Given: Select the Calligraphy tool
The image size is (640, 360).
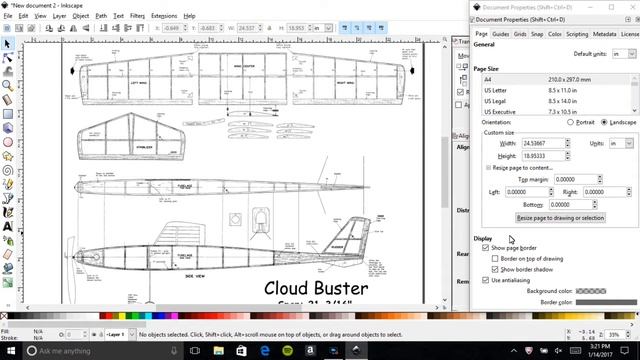Looking at the screenshot, I should click(7, 213).
